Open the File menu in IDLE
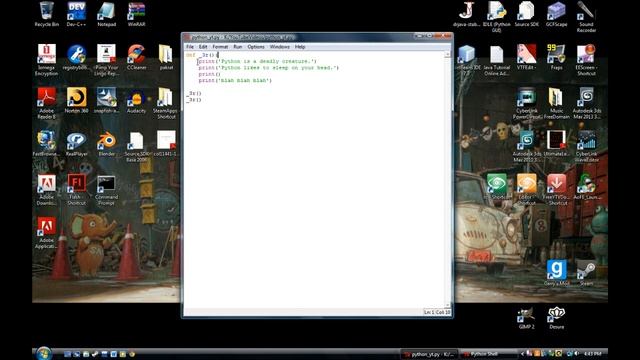The image size is (640, 360). (190, 47)
